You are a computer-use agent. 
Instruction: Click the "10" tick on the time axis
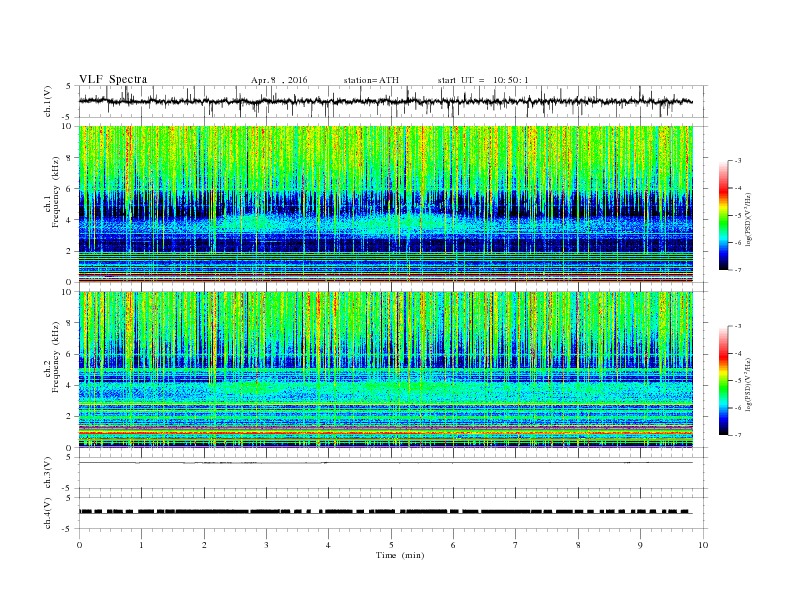703,545
